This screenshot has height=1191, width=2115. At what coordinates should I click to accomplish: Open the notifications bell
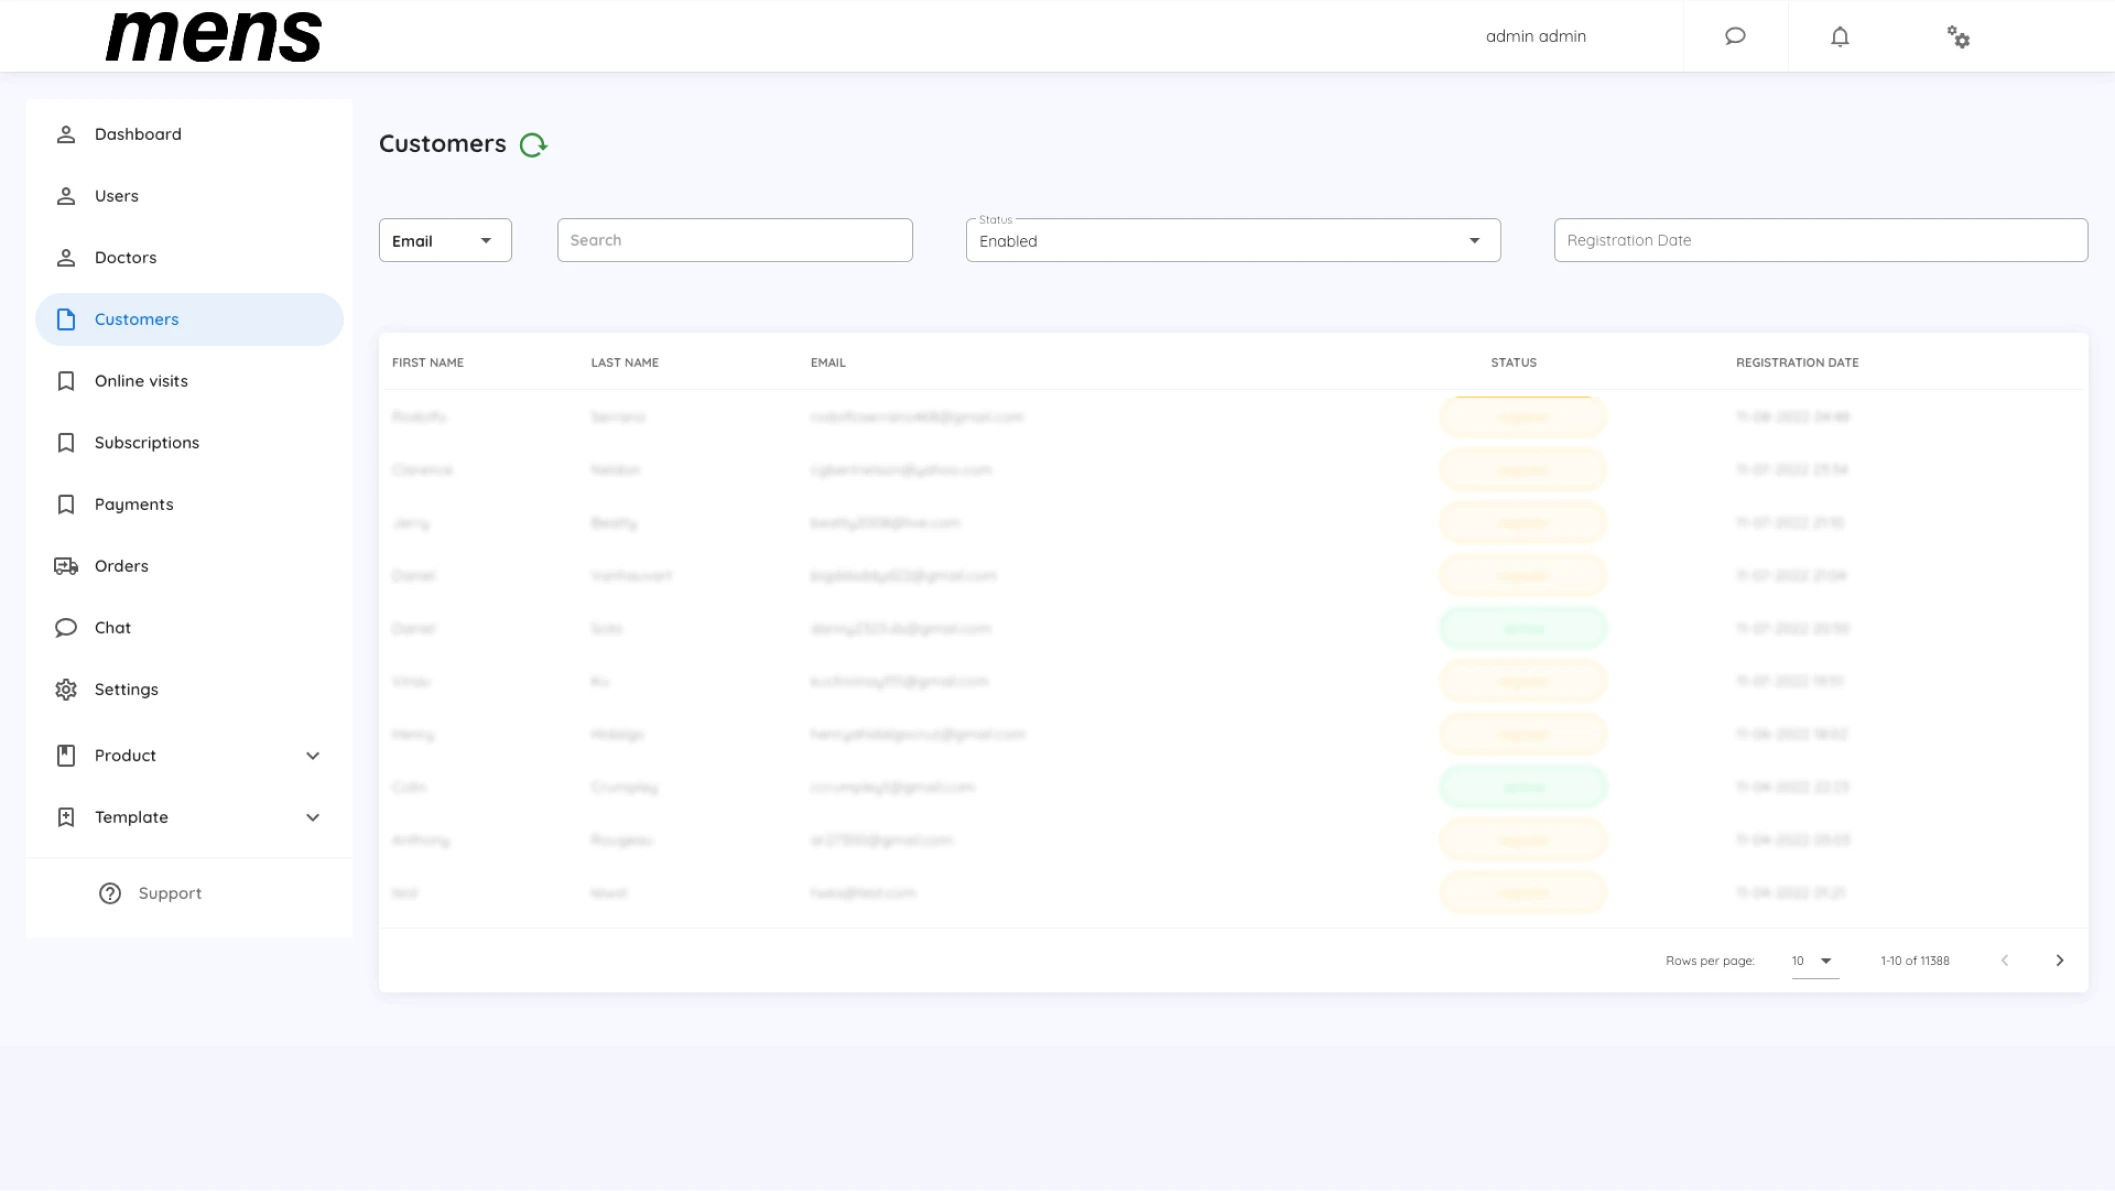tap(1840, 37)
